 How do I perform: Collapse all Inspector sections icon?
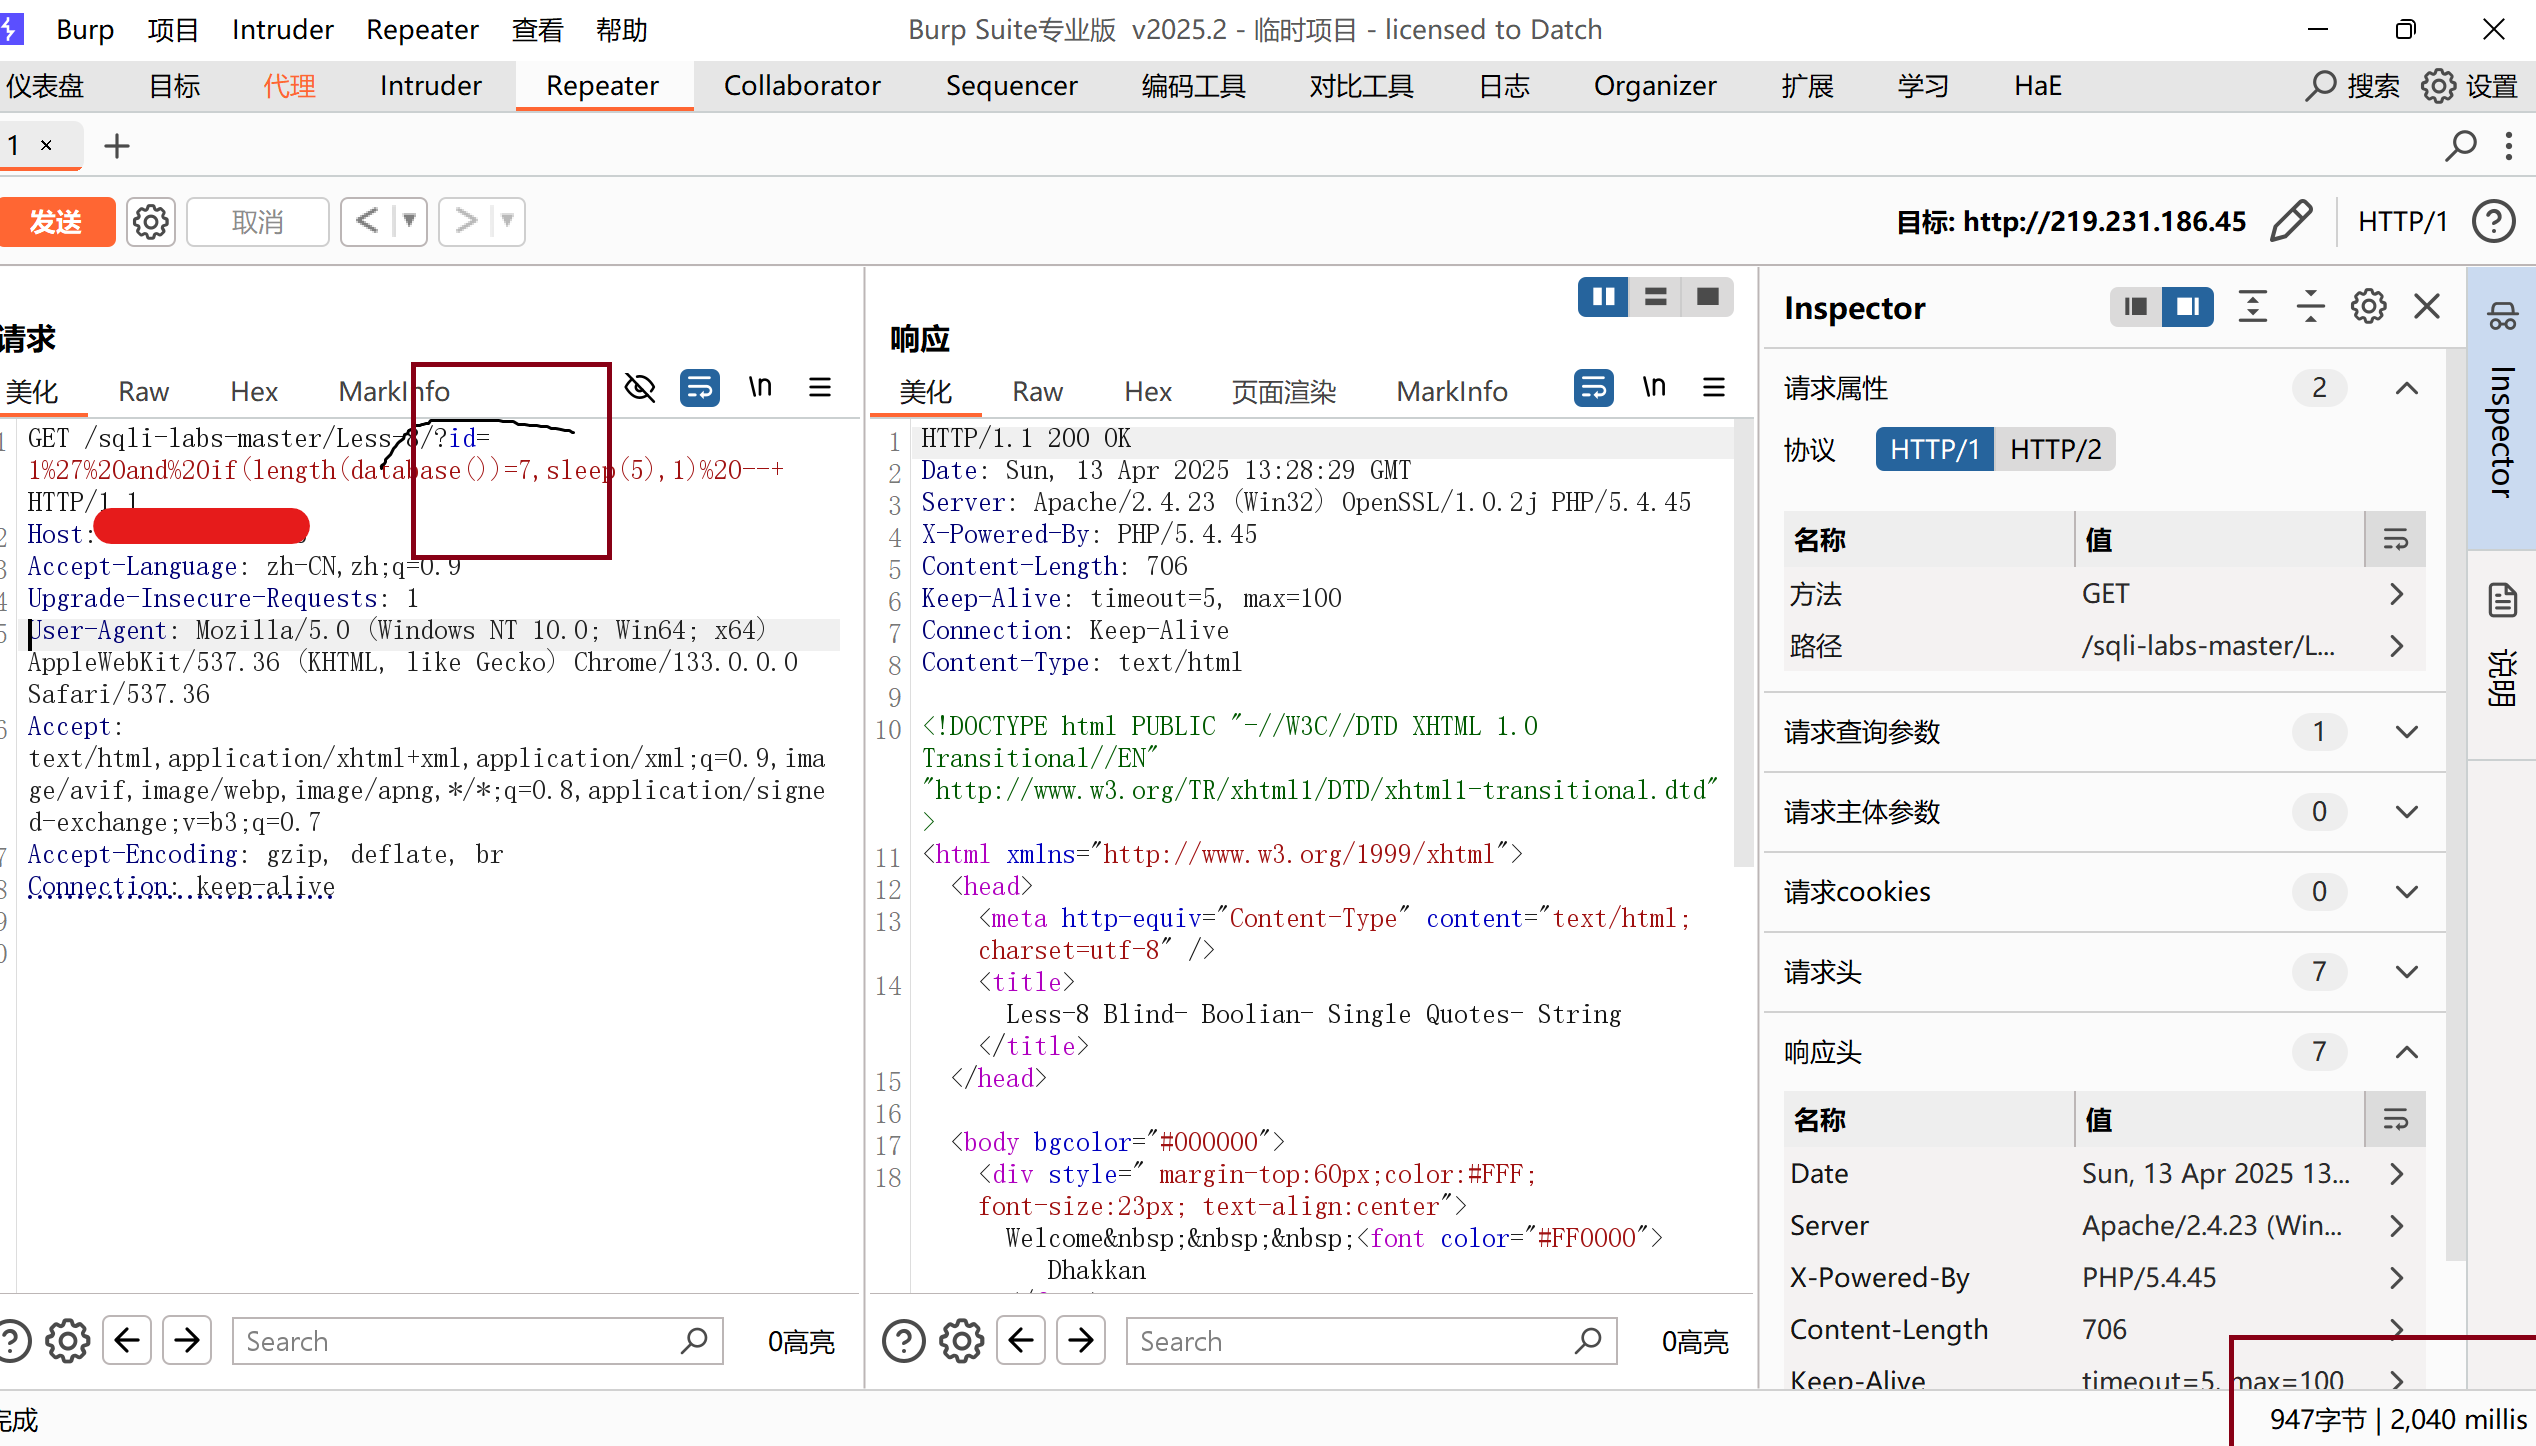click(2310, 307)
